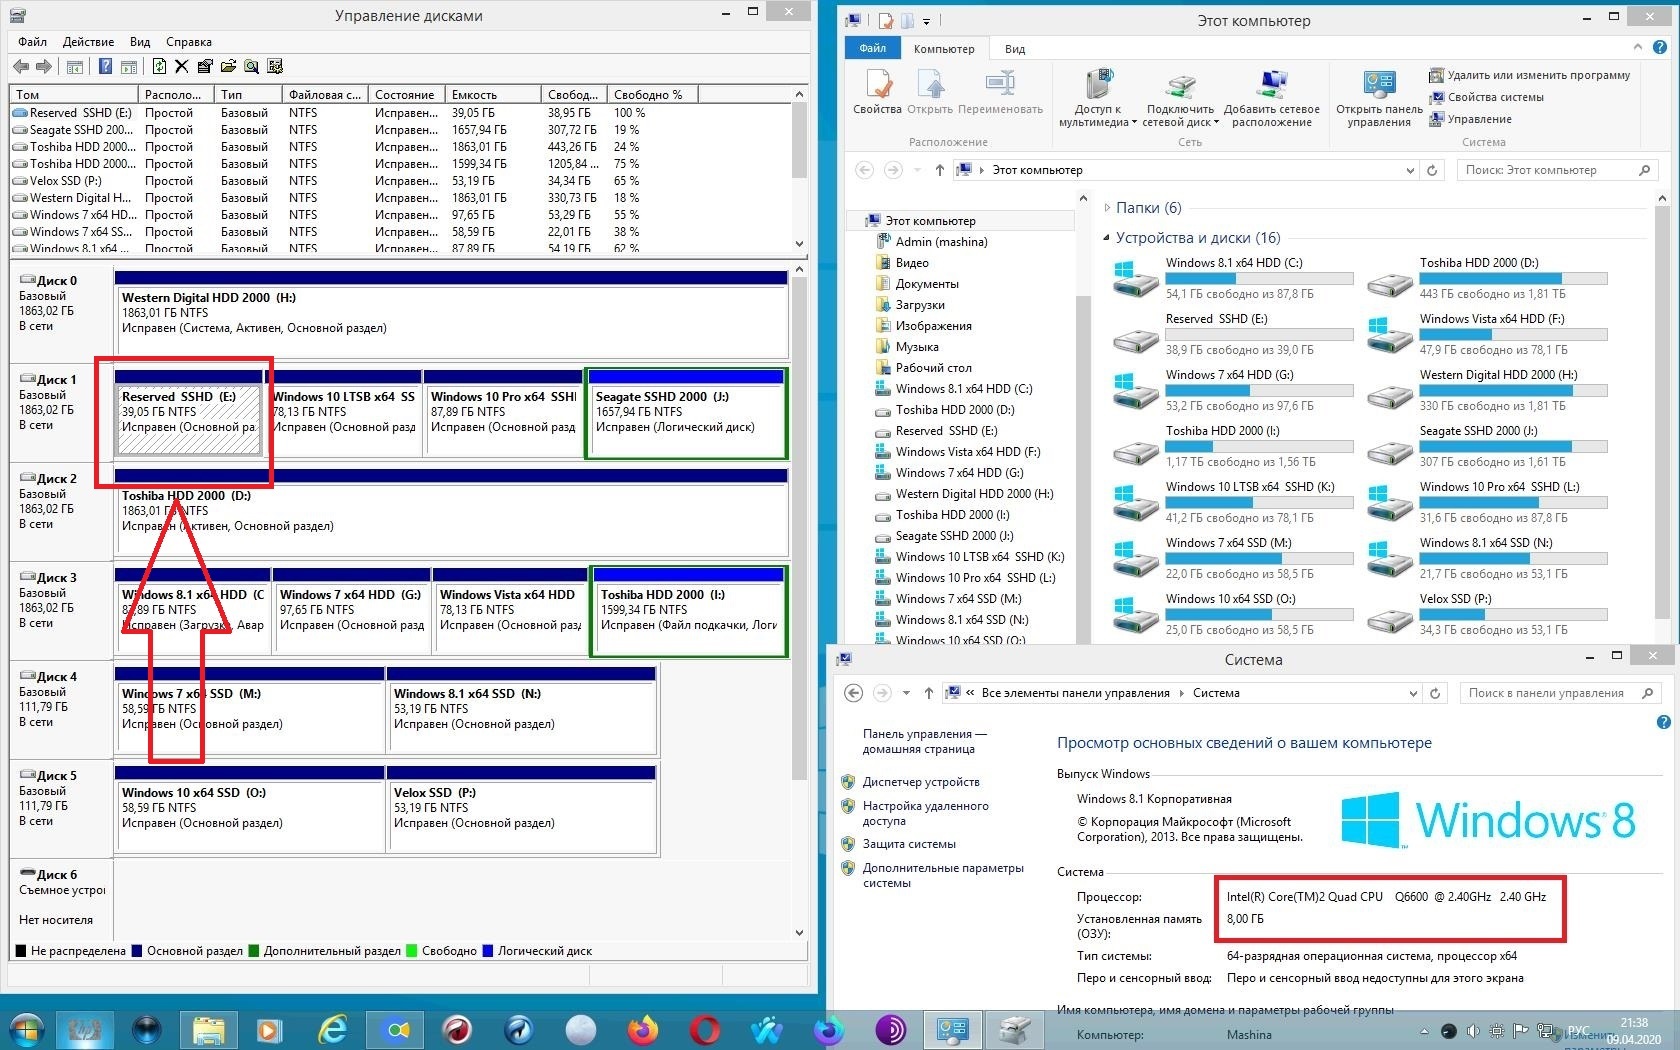Open the blue Файл tab in Explorer
This screenshot has width=1680, height=1050.
coord(872,48)
